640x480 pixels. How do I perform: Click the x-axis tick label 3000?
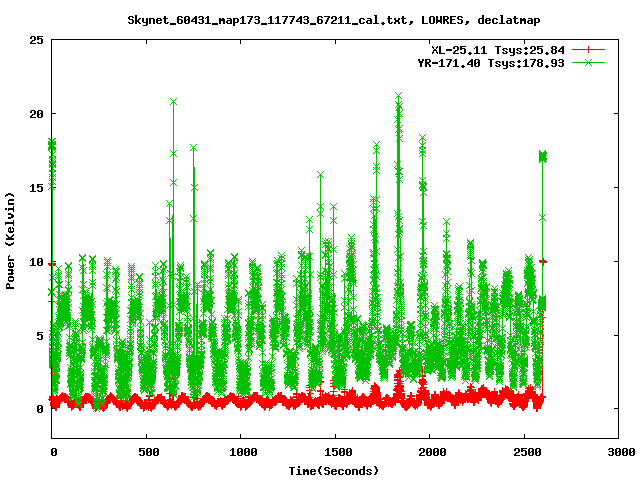621,452
